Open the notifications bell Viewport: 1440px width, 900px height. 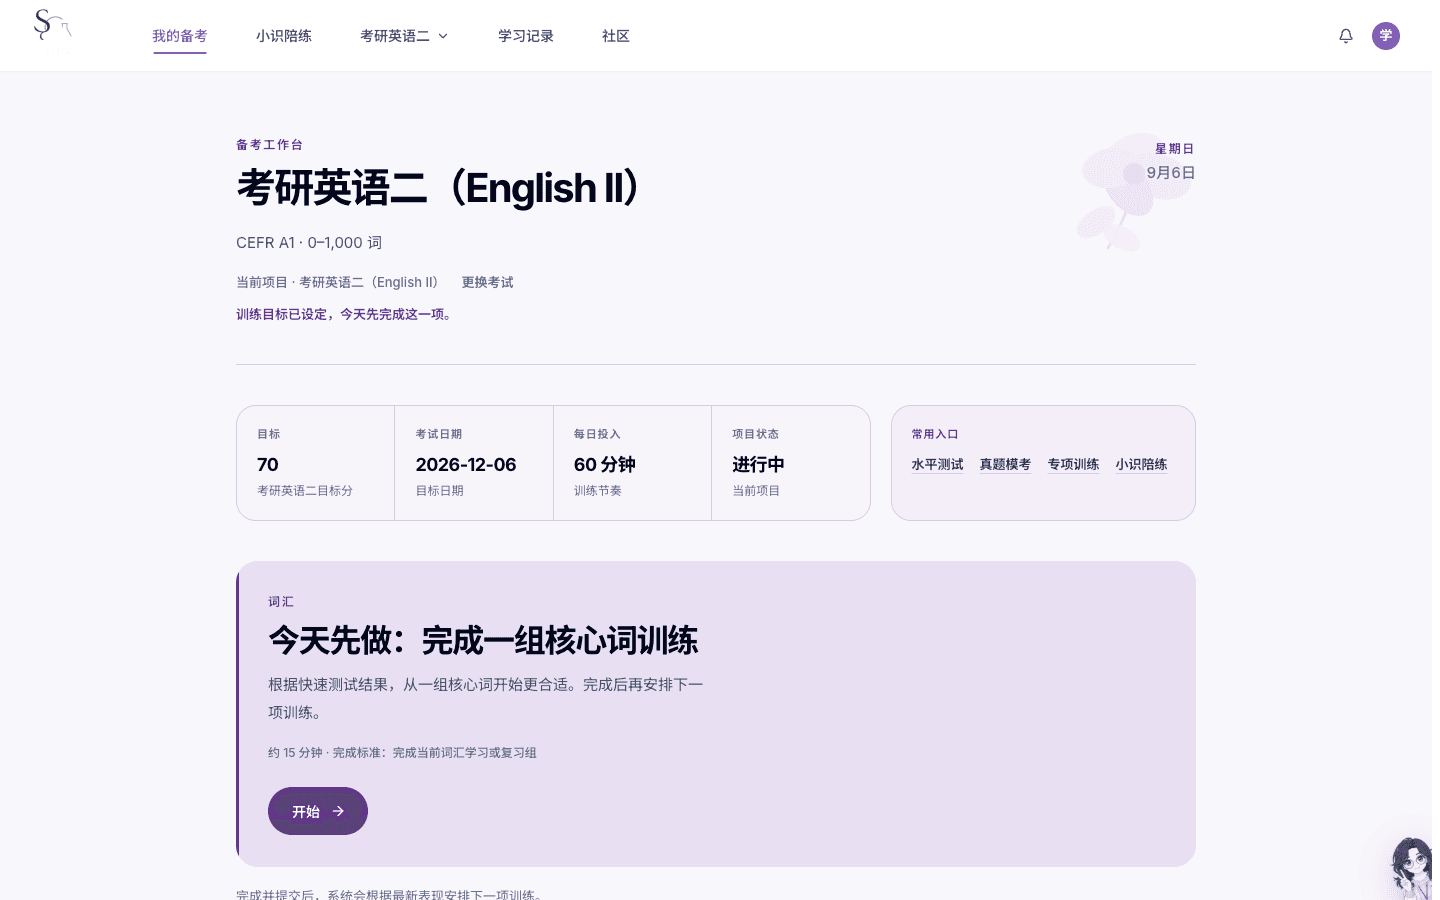[x=1346, y=36]
